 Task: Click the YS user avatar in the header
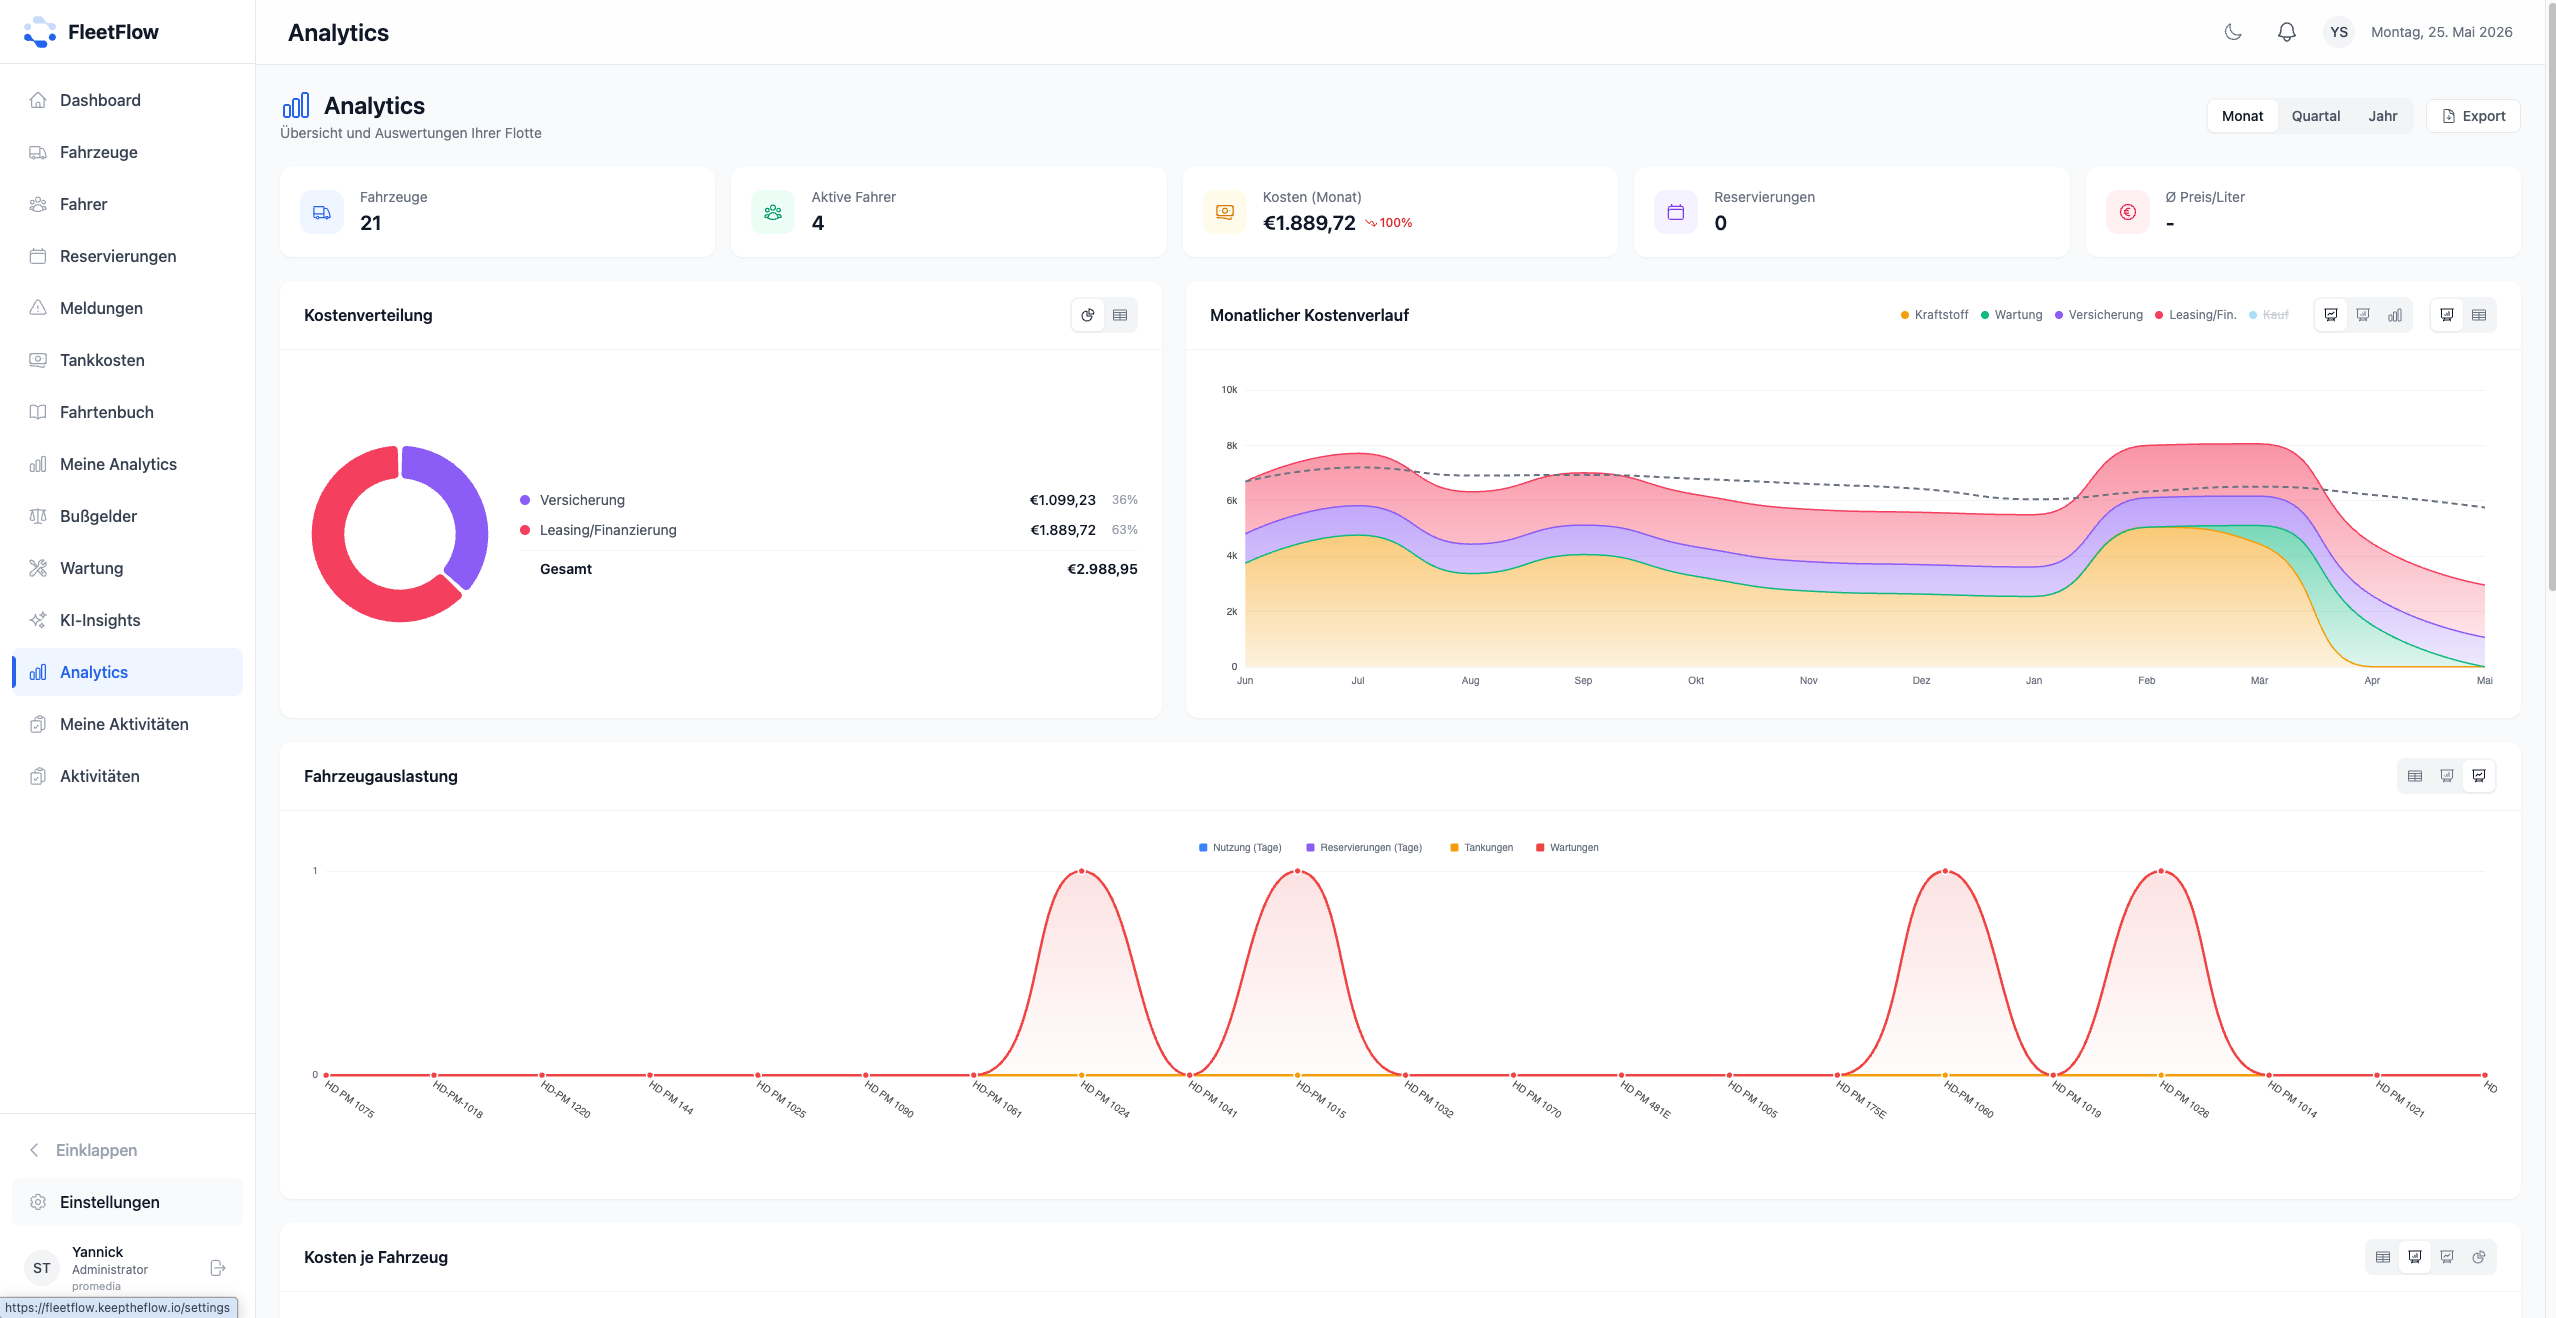point(2339,32)
